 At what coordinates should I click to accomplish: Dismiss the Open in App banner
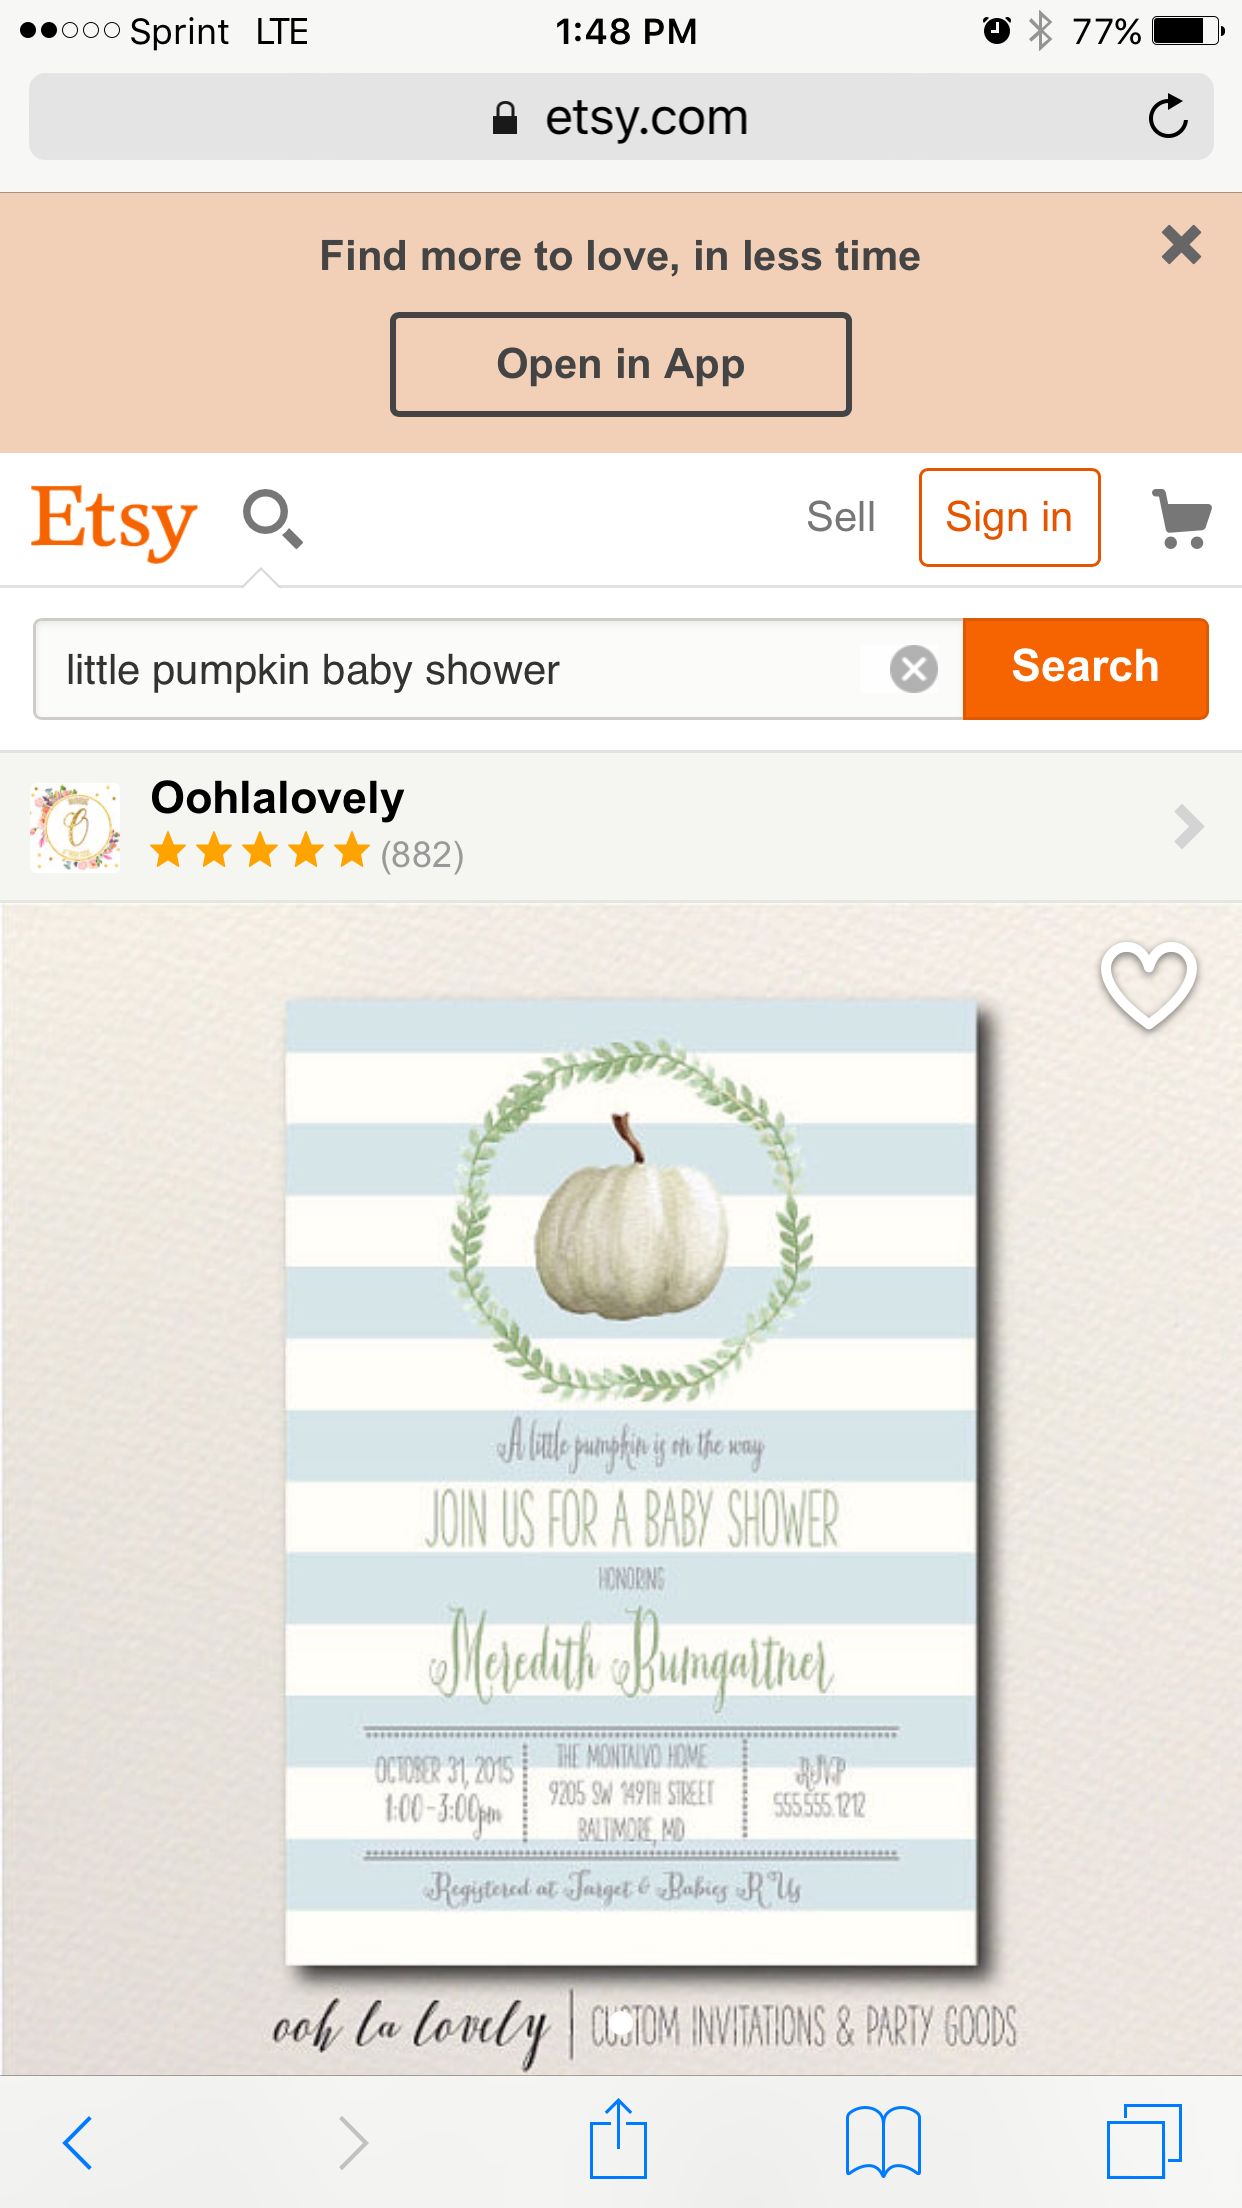point(1181,244)
